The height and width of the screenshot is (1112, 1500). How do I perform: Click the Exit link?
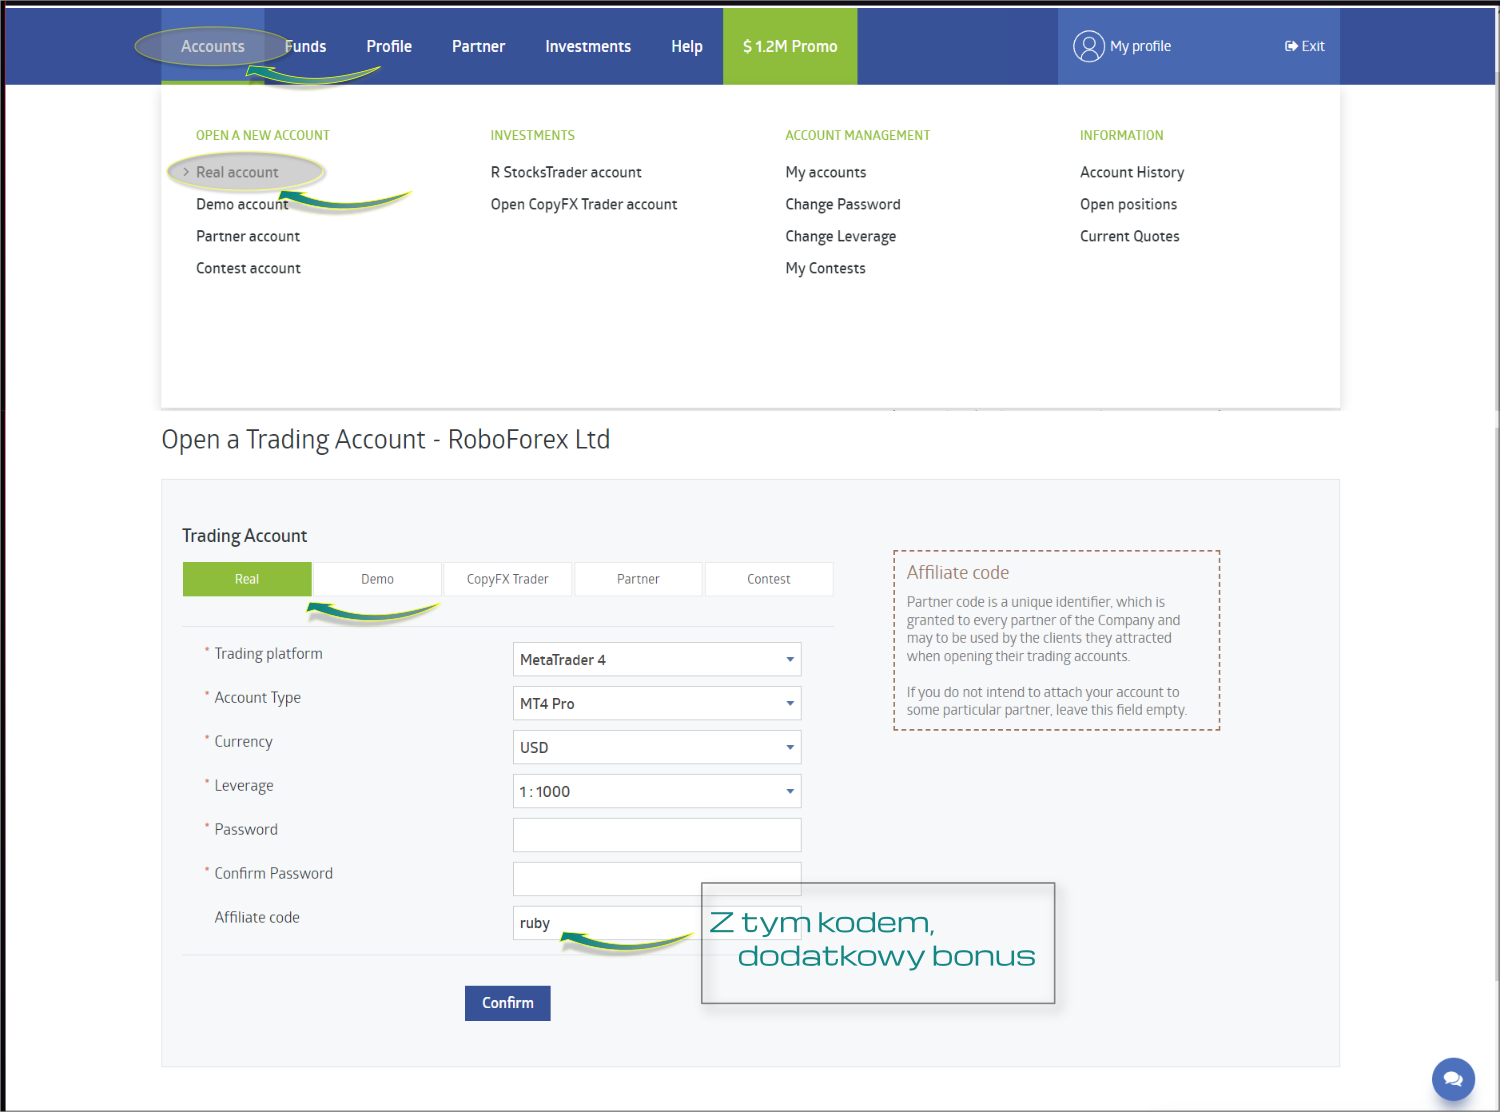1313,46
